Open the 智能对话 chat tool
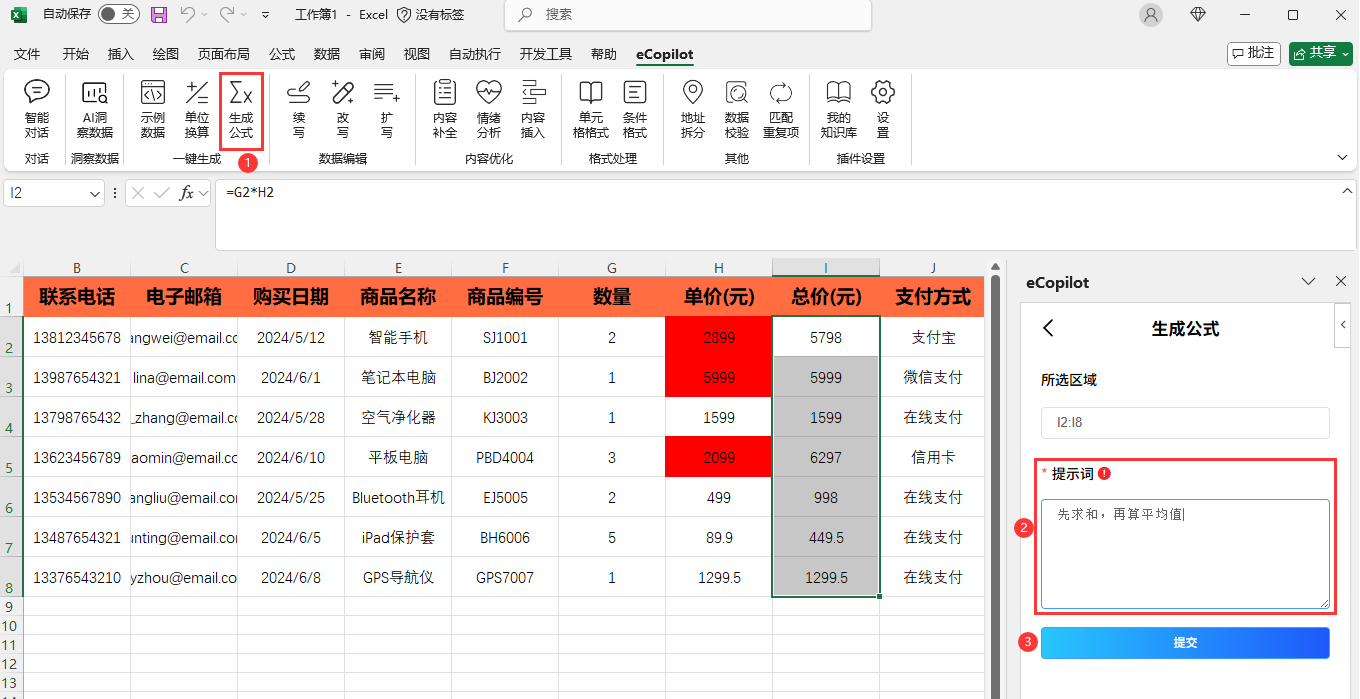This screenshot has width=1360, height=699. [x=37, y=109]
